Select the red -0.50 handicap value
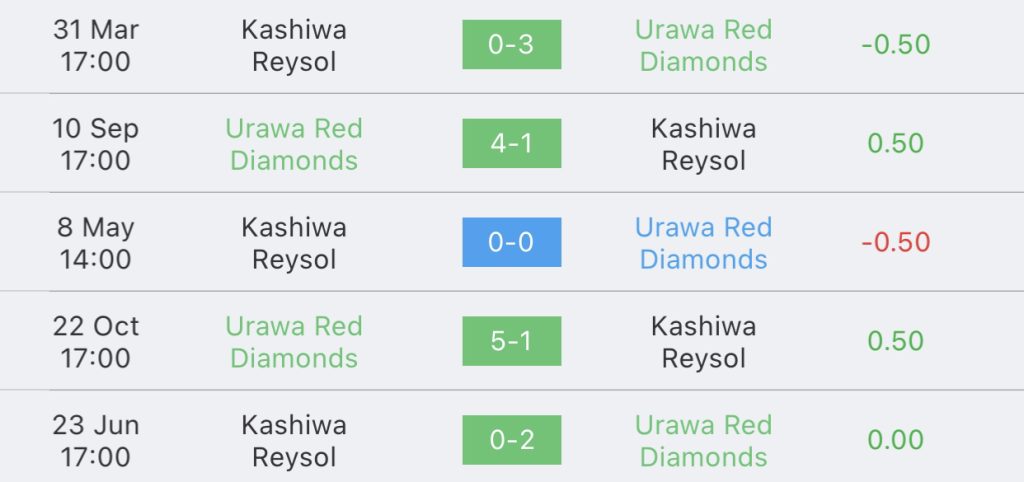Viewport: 1024px width, 482px height. (x=895, y=242)
